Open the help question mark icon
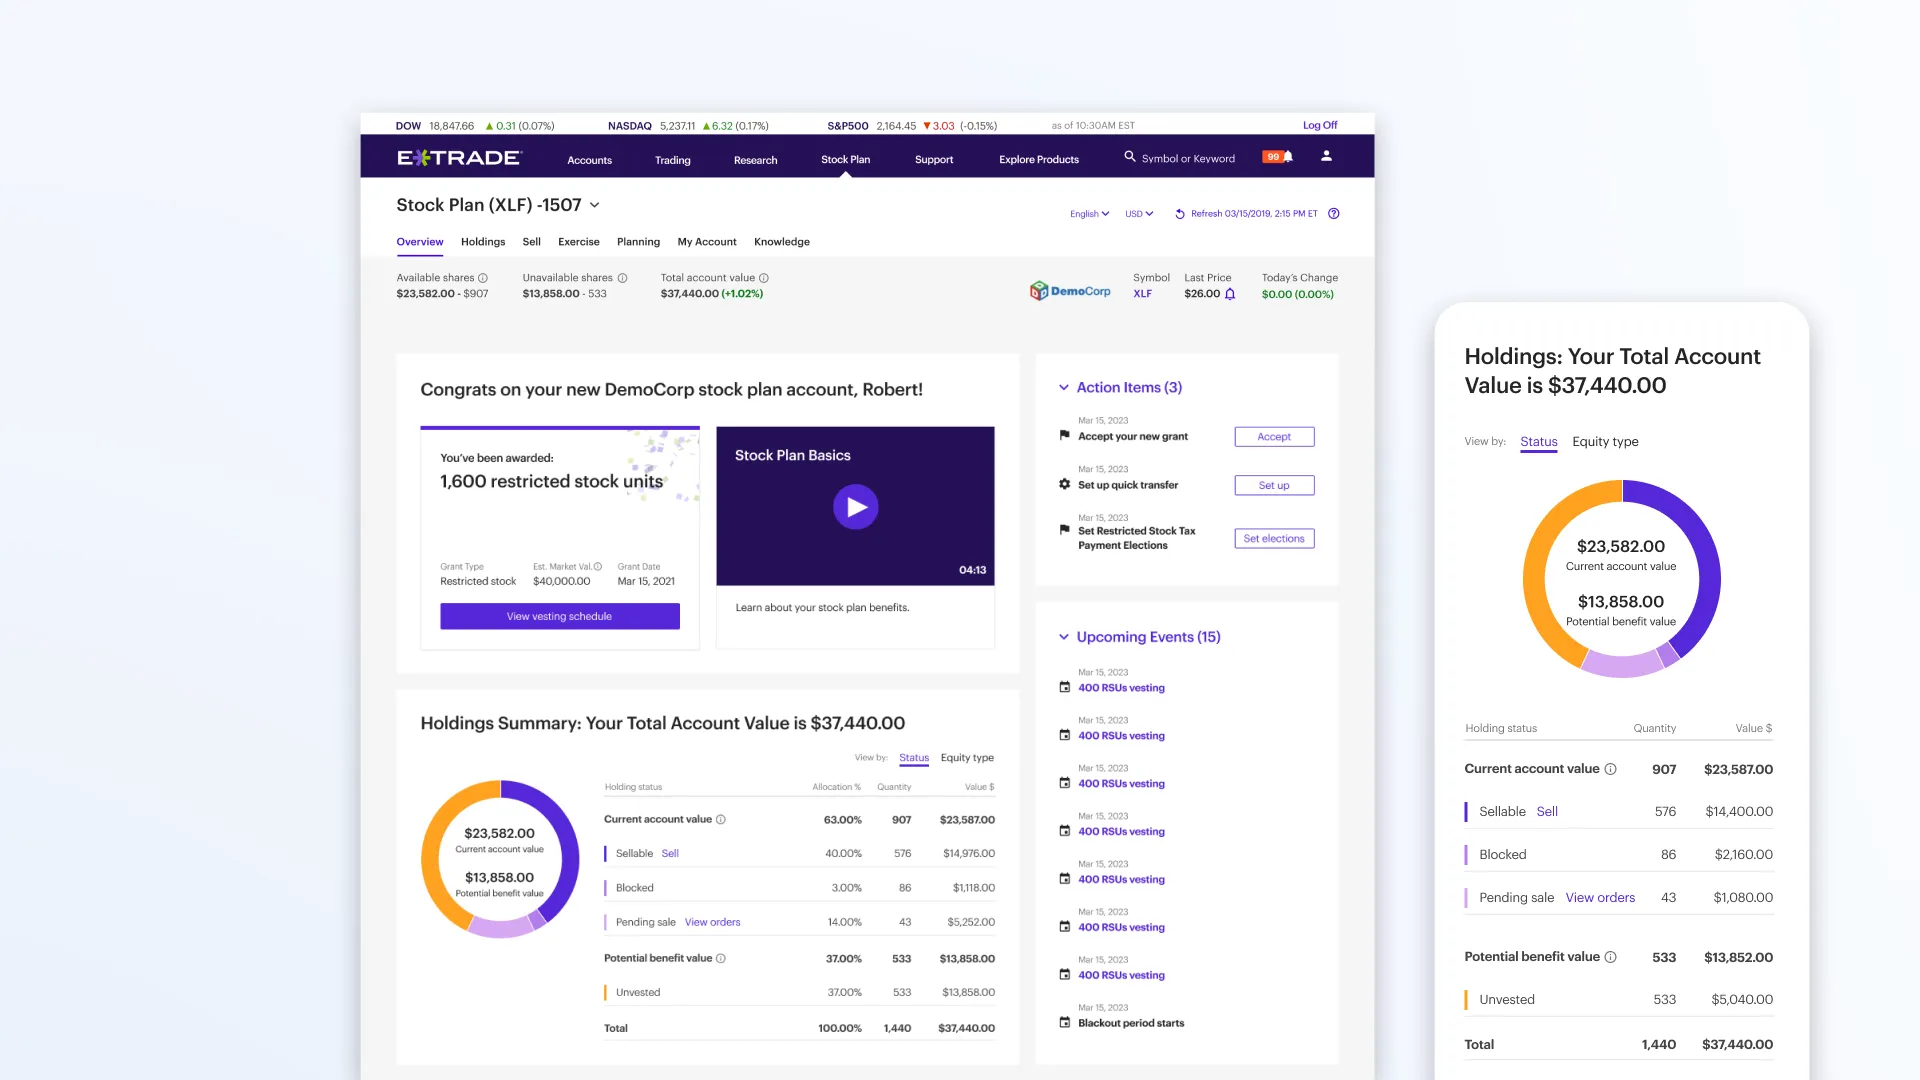The width and height of the screenshot is (1920, 1080). click(1333, 213)
